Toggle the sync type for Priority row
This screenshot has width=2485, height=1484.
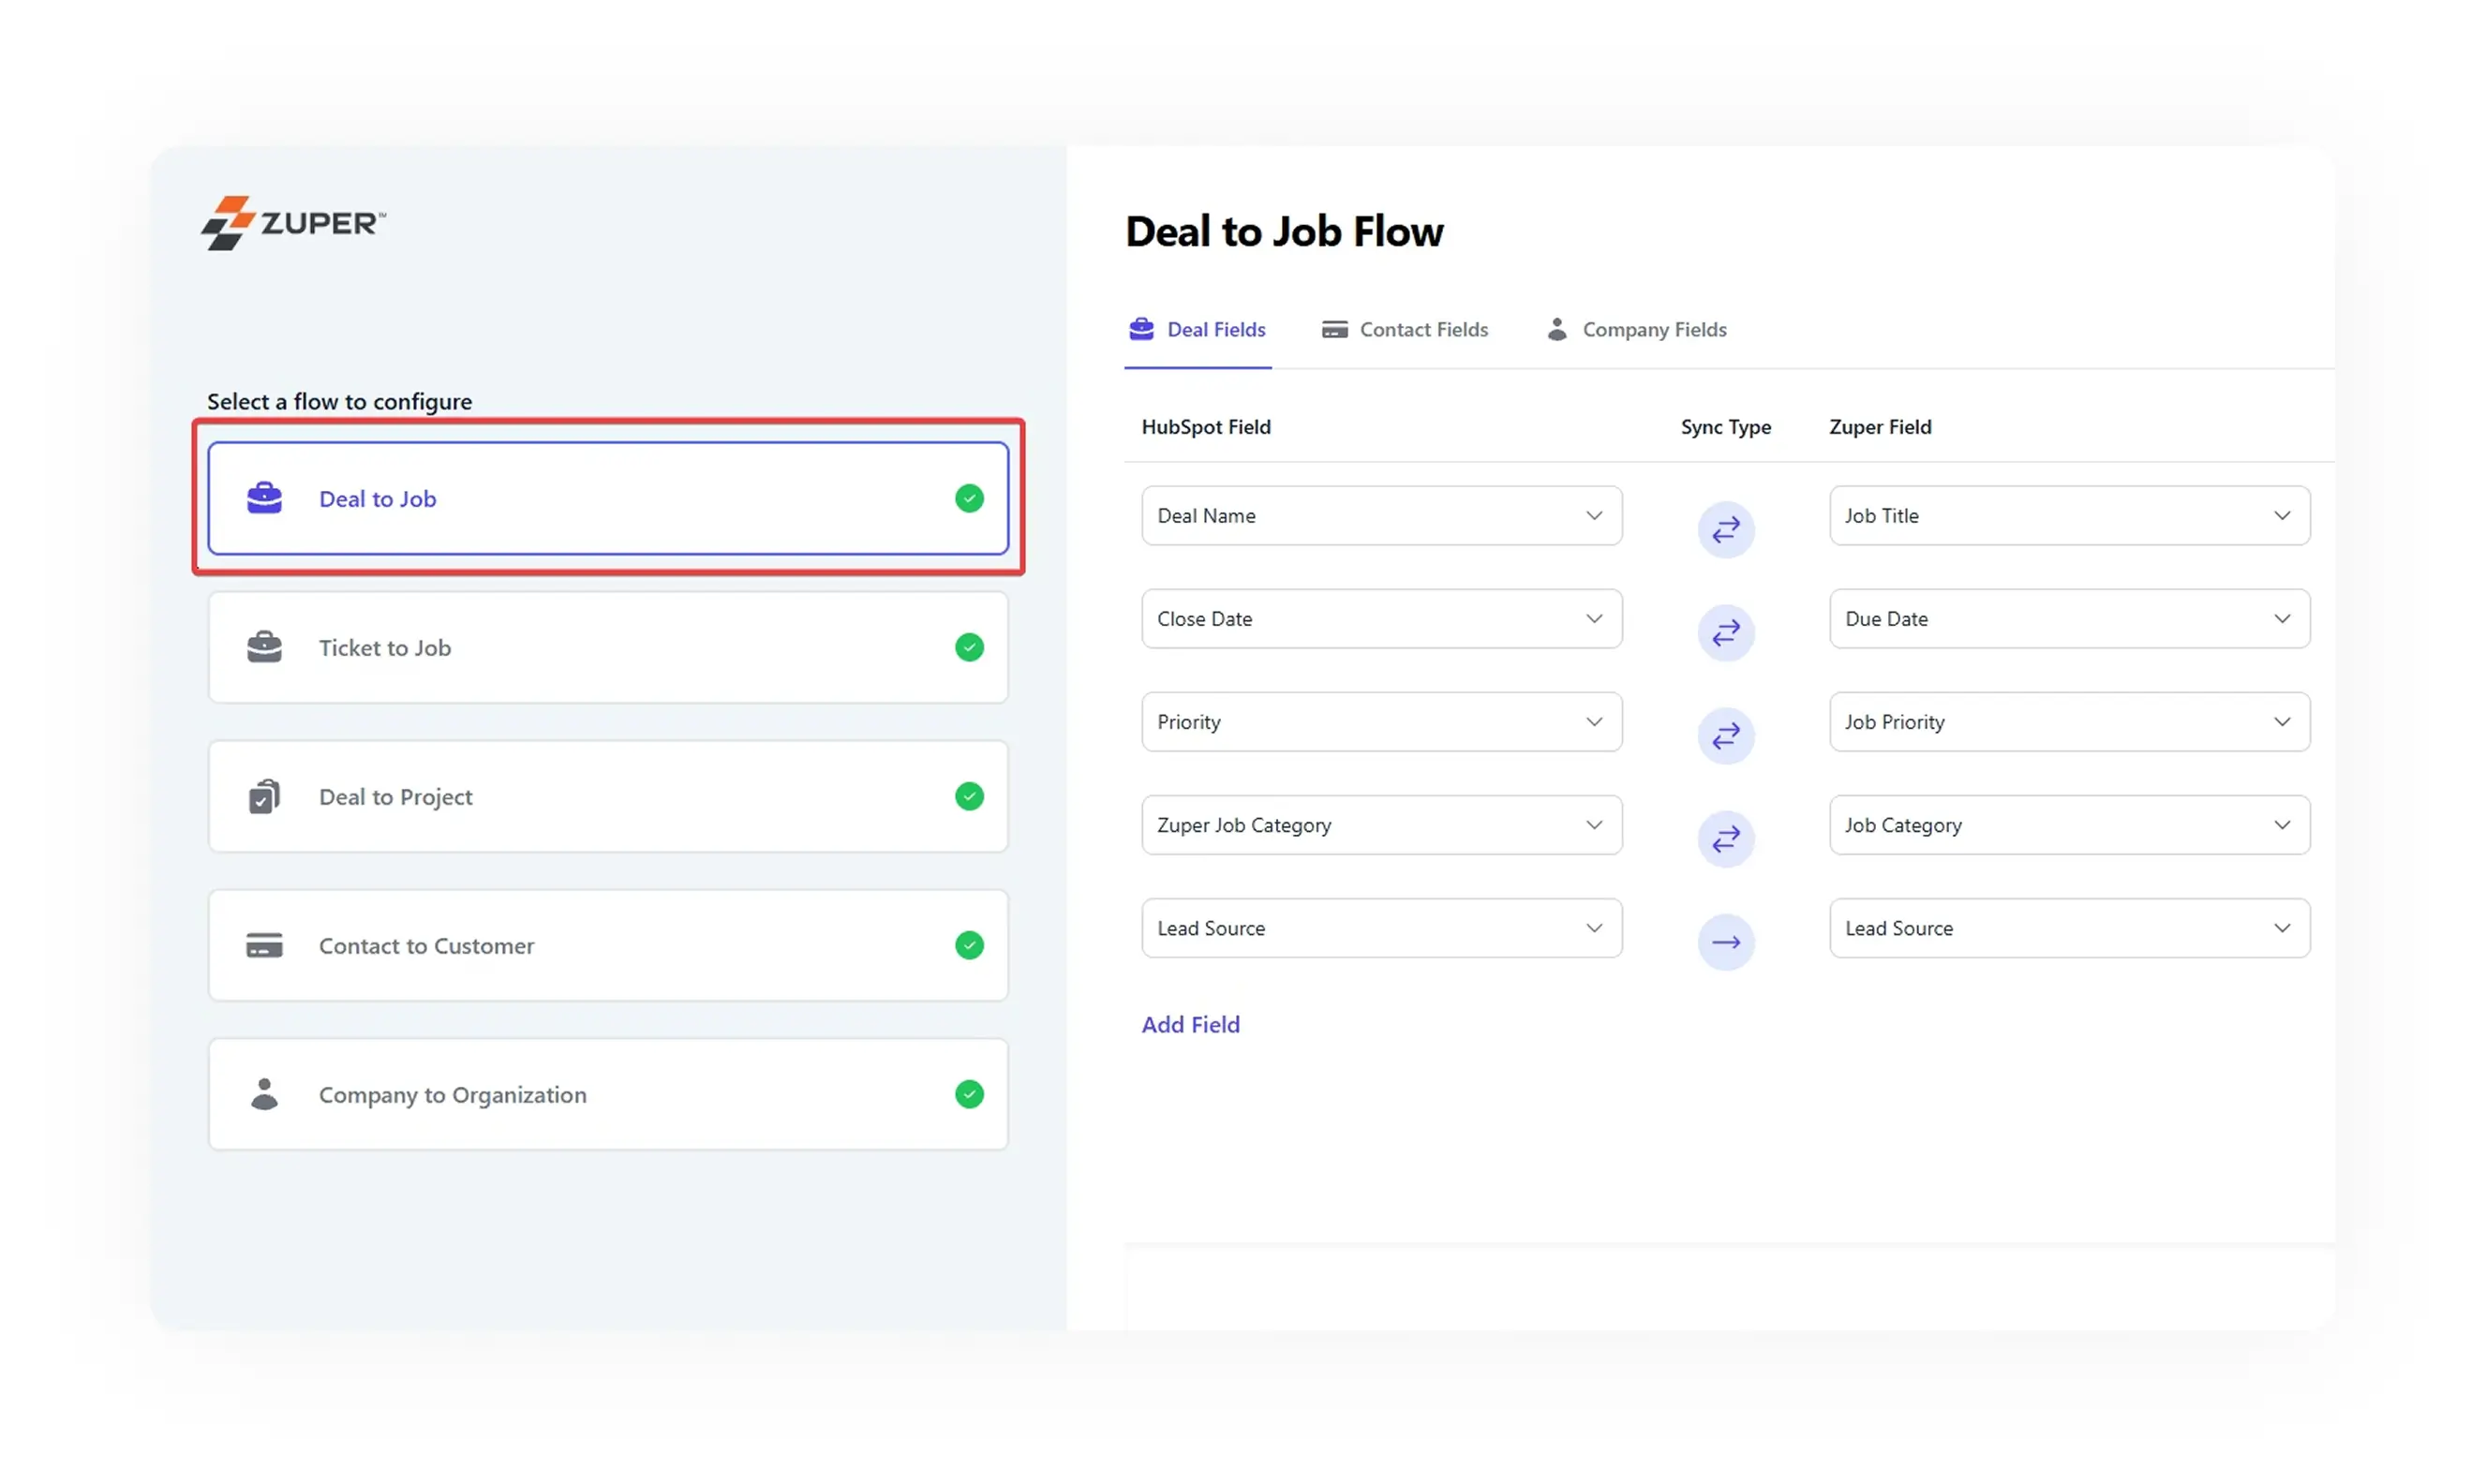pos(1725,736)
